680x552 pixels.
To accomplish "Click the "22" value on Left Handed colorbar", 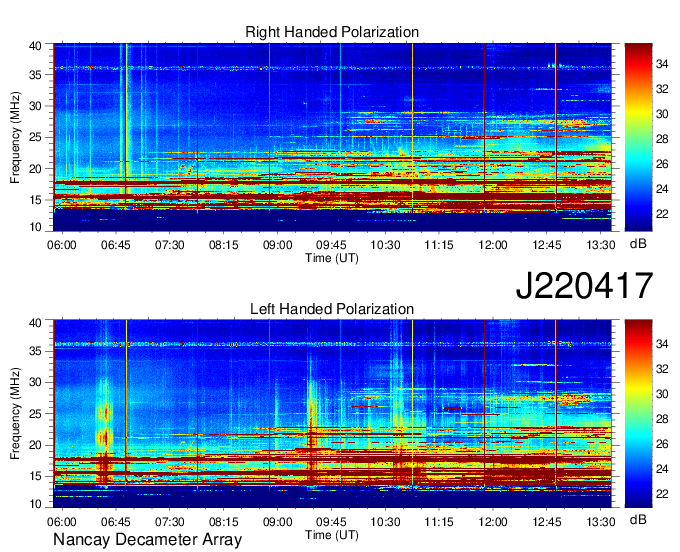I will point(662,494).
